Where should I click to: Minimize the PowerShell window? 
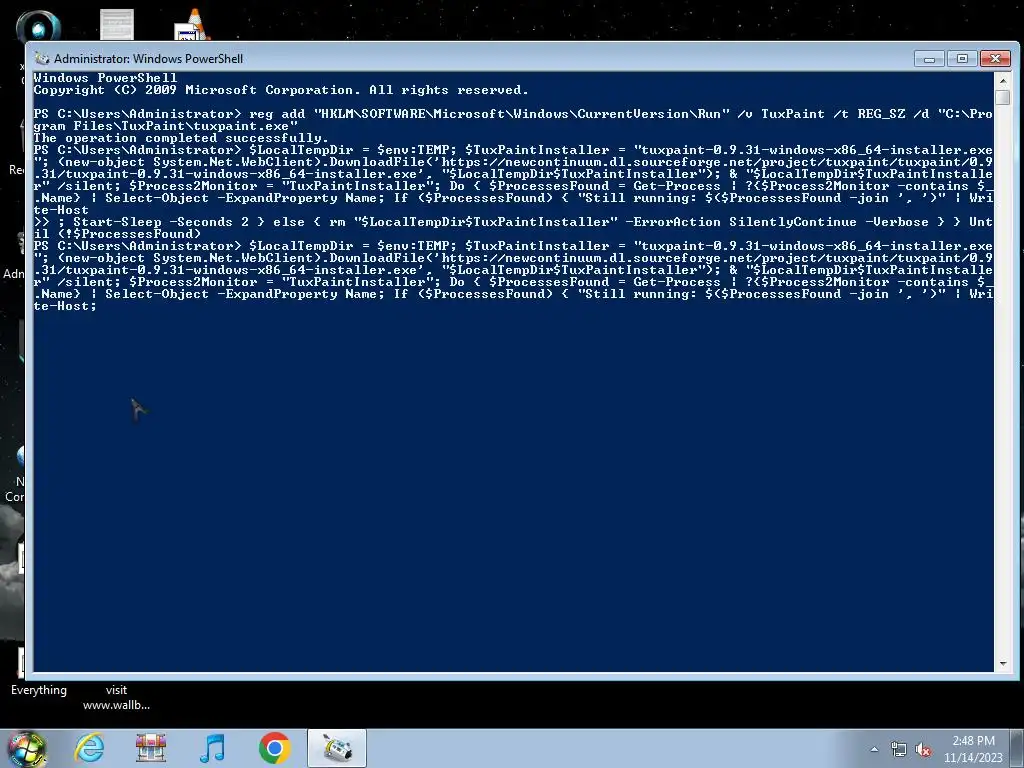tap(929, 59)
